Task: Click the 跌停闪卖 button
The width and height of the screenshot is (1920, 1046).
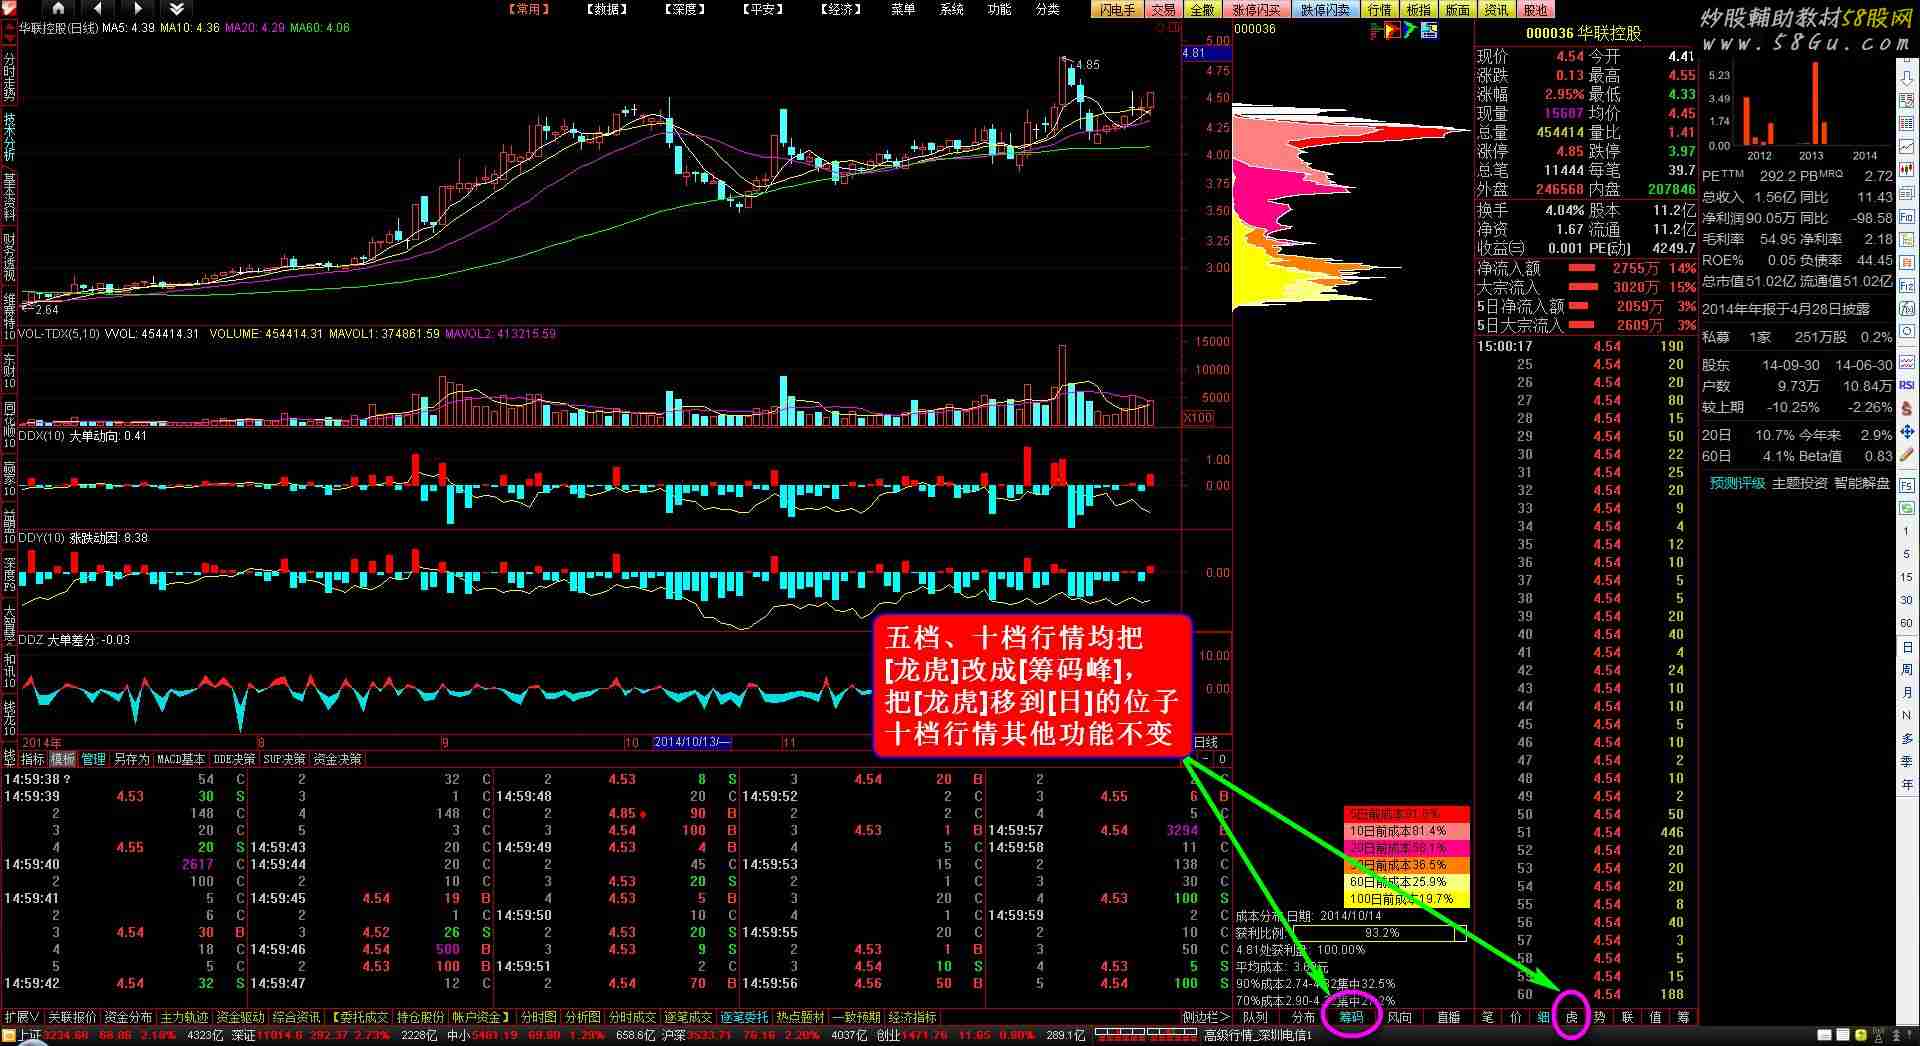Action: [x=1325, y=9]
